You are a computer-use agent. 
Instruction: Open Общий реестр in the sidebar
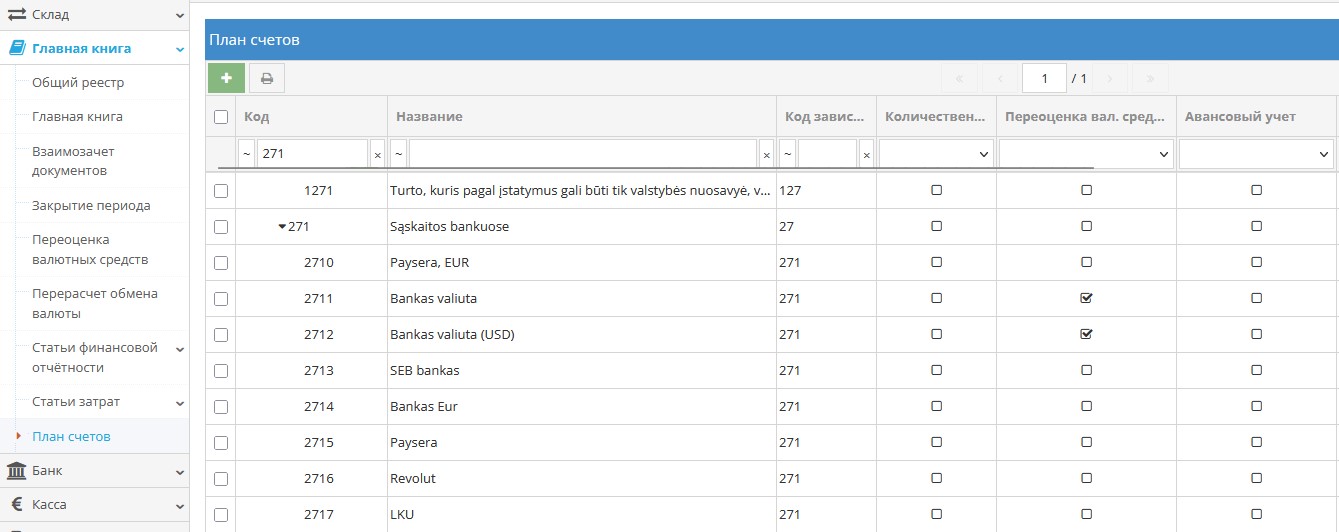(78, 83)
